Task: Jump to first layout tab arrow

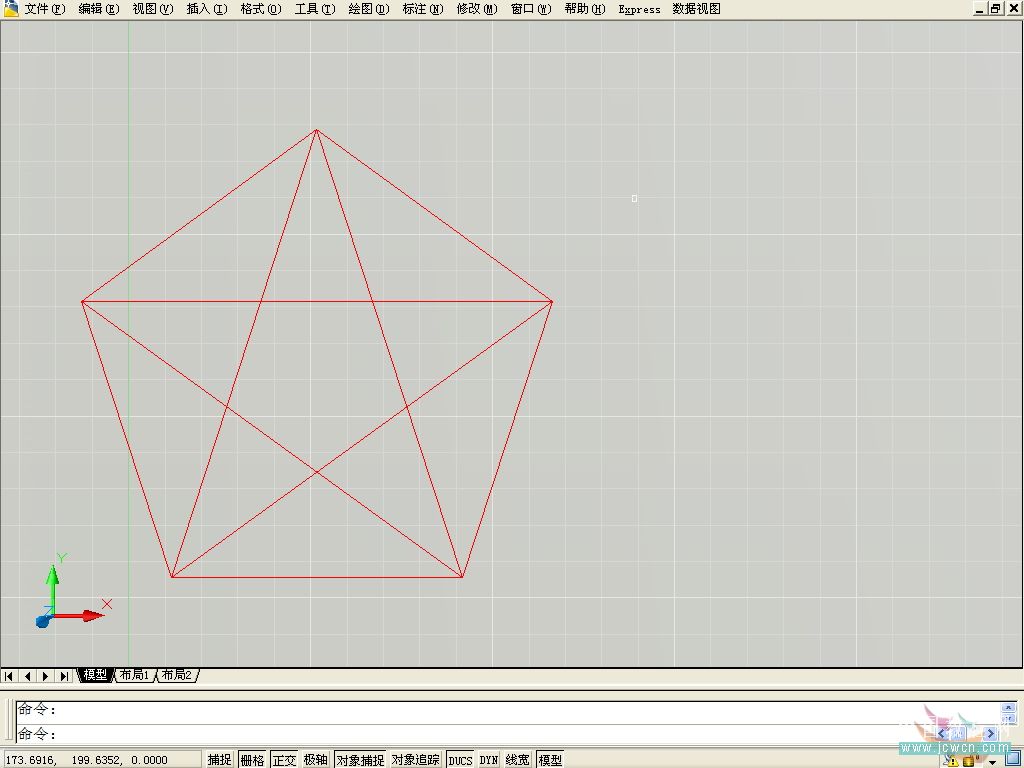Action: pyautogui.click(x=10, y=676)
